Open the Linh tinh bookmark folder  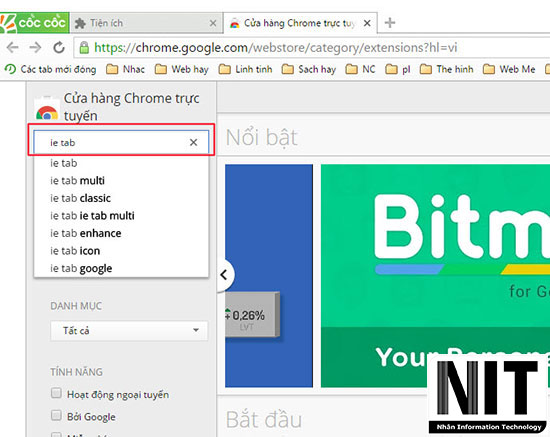tap(245, 69)
